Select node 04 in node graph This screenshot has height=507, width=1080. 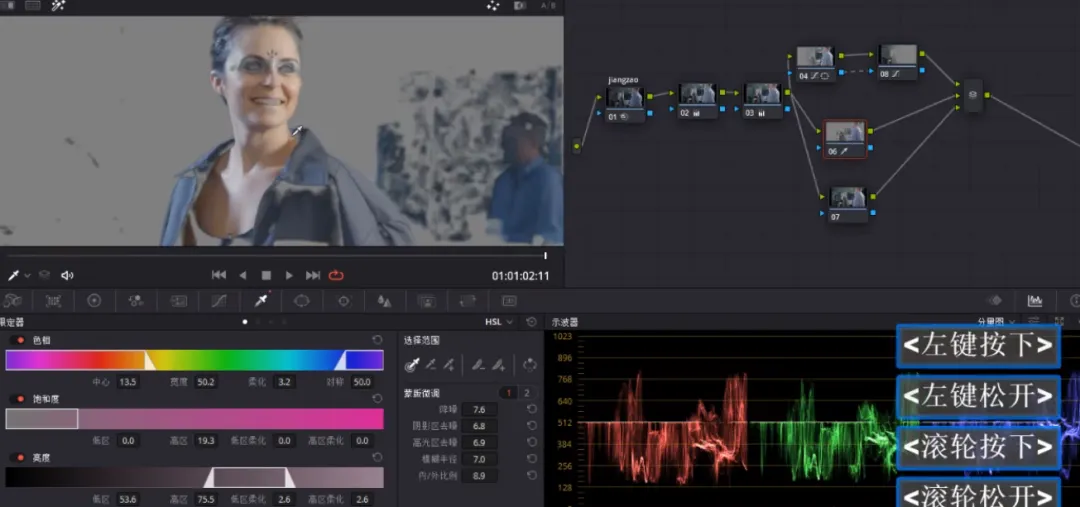(x=816, y=64)
